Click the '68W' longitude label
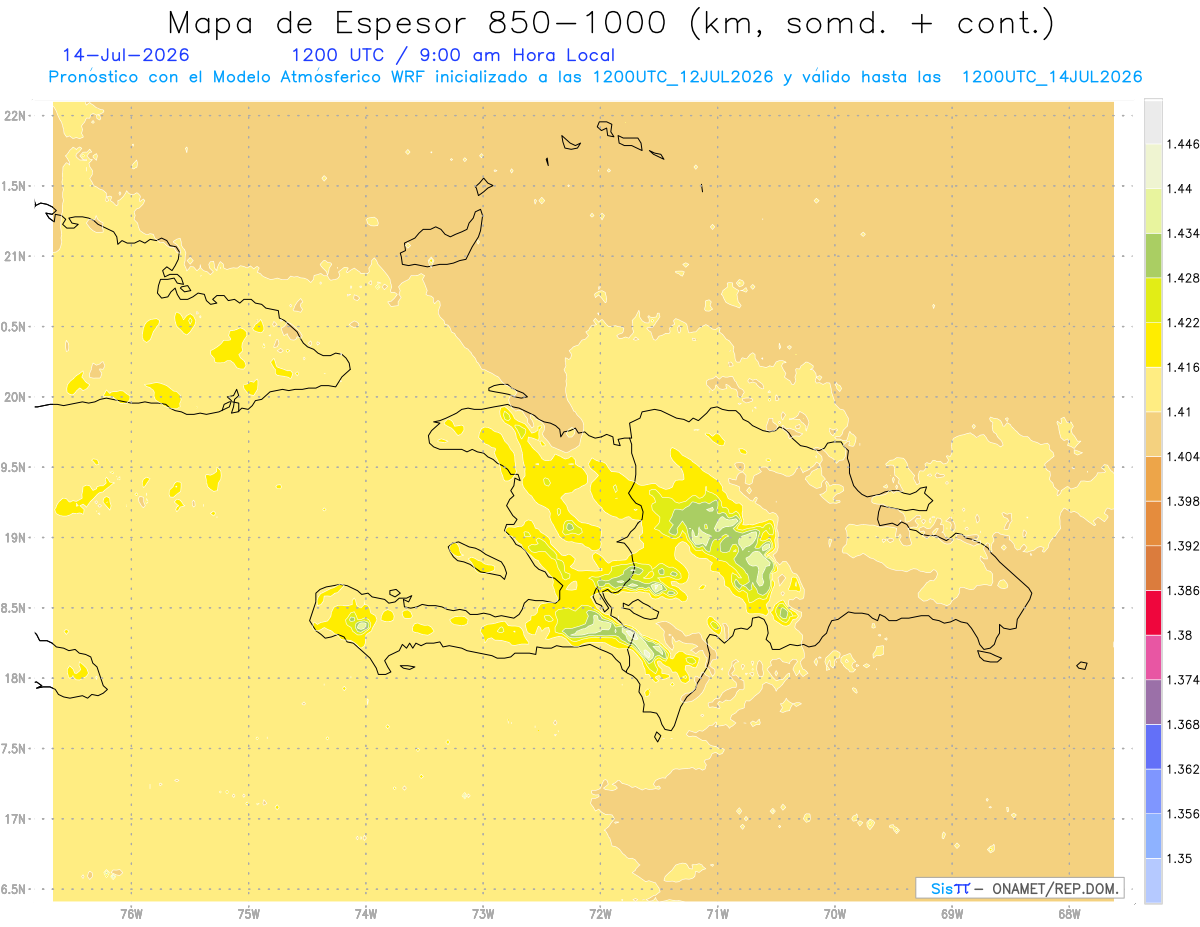 coord(1069,914)
